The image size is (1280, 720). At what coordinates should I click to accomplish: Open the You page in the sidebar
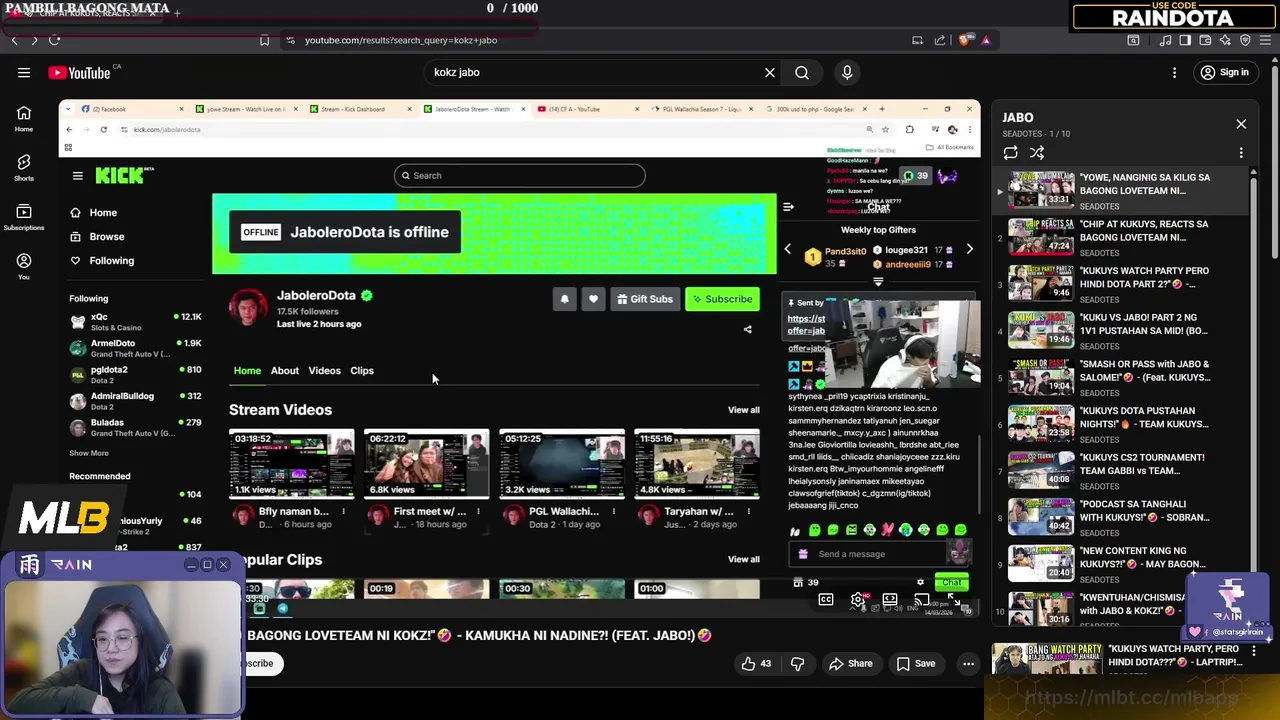[24, 266]
